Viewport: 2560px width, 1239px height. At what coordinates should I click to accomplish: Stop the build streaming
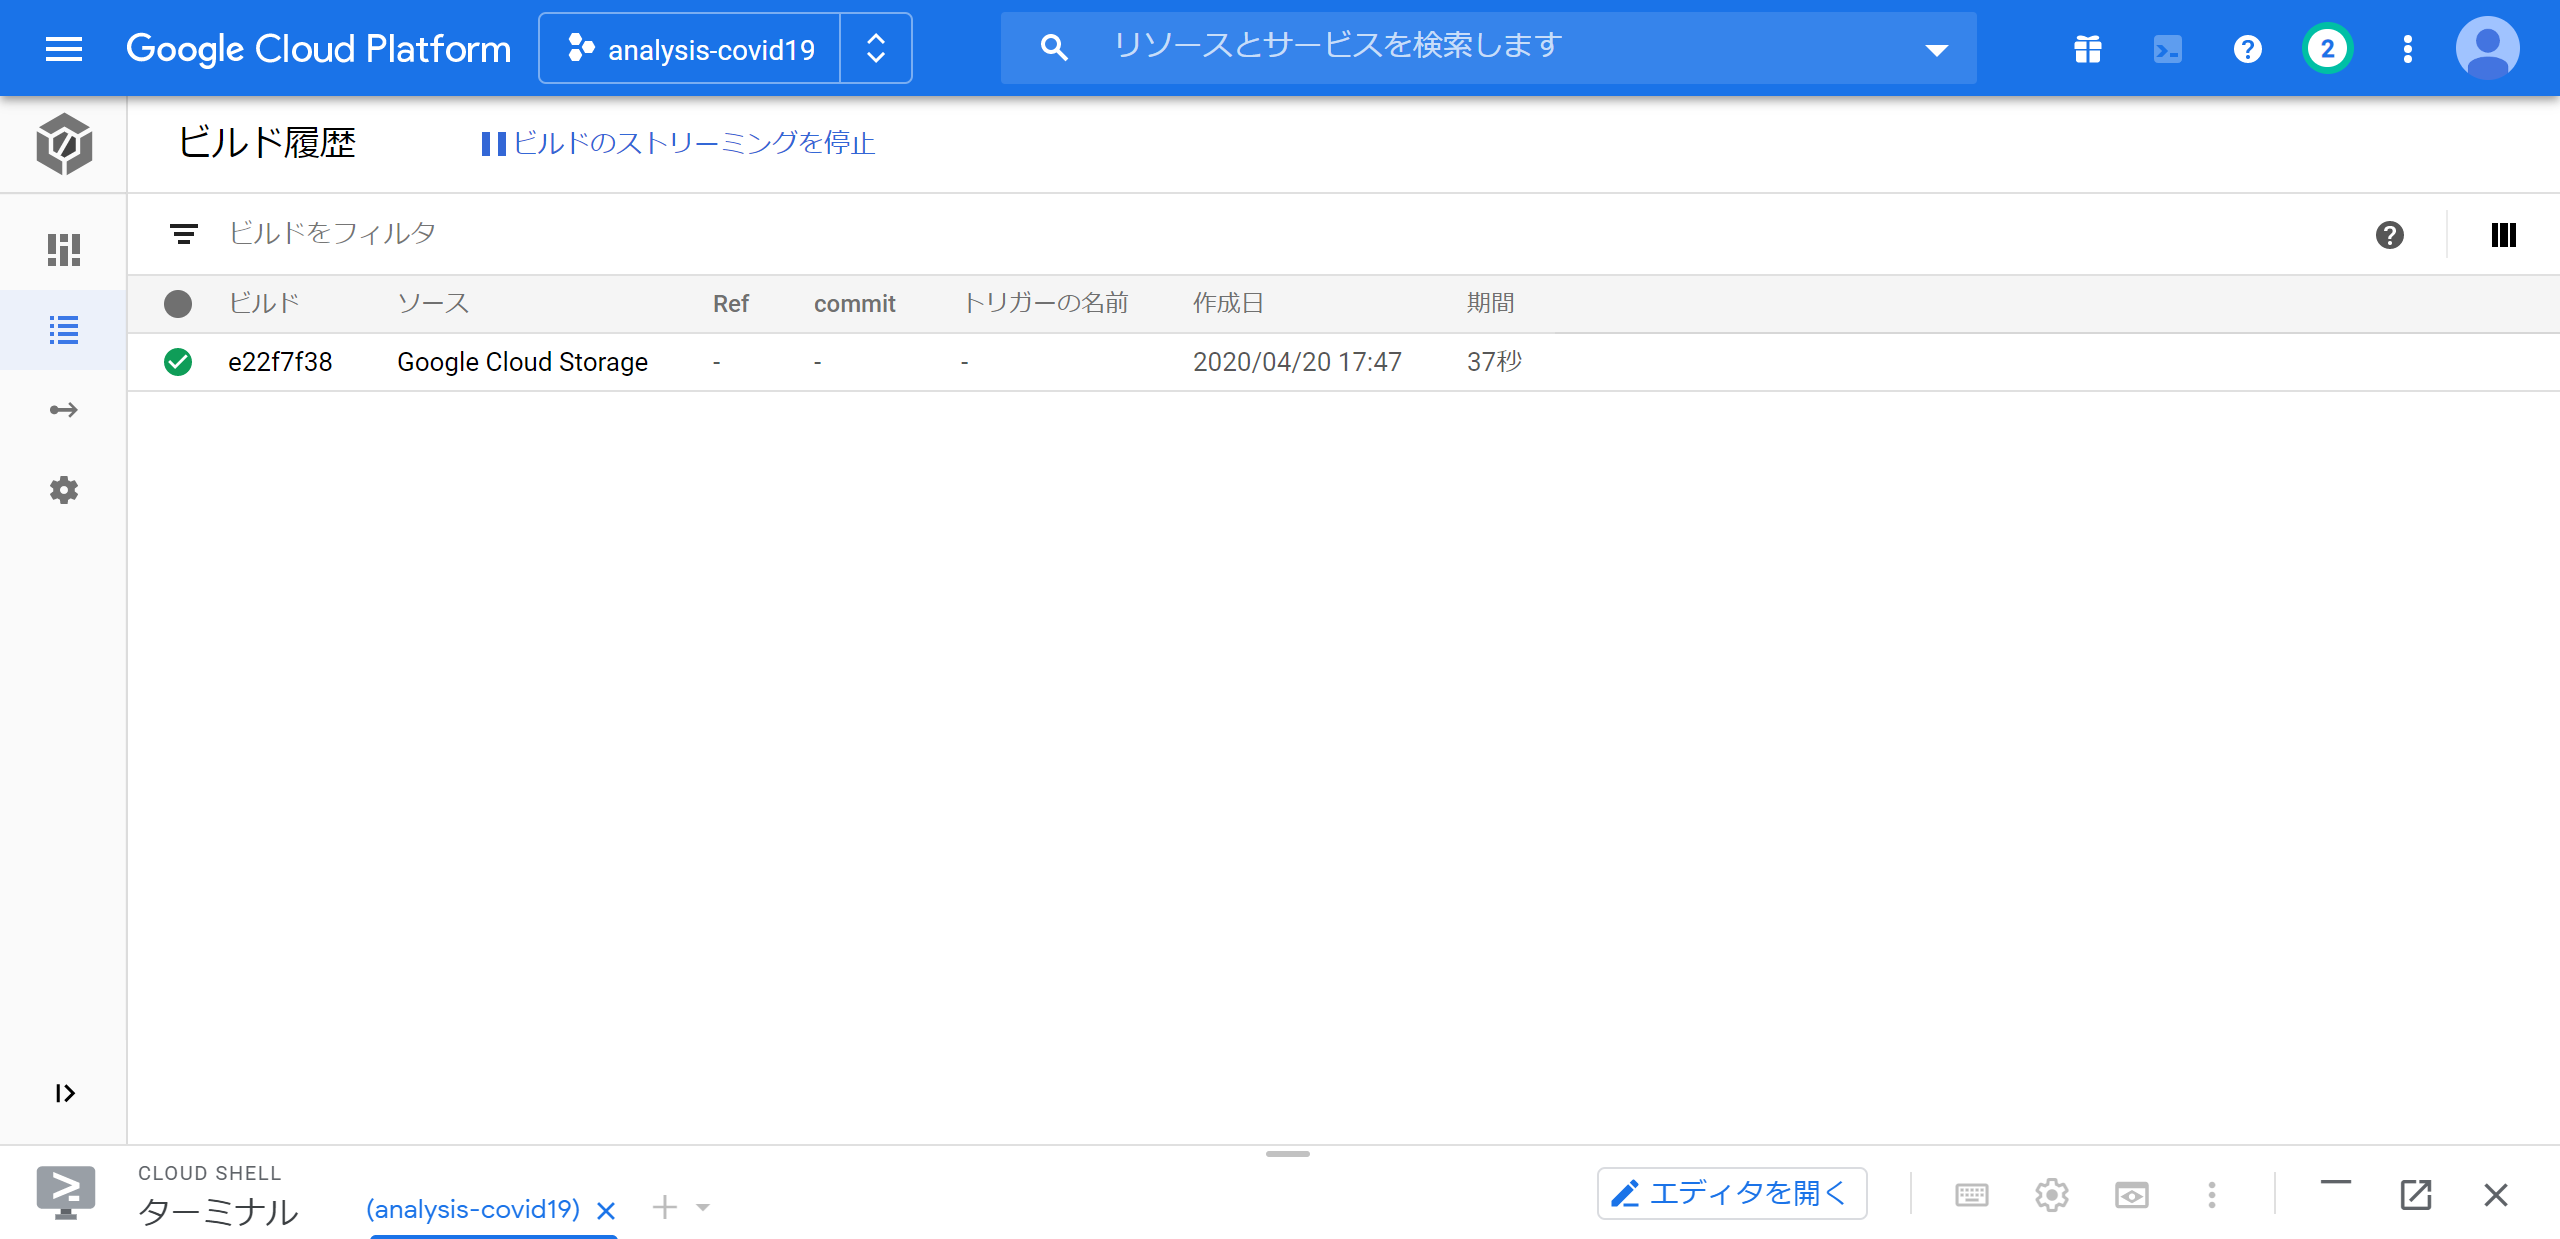678,143
